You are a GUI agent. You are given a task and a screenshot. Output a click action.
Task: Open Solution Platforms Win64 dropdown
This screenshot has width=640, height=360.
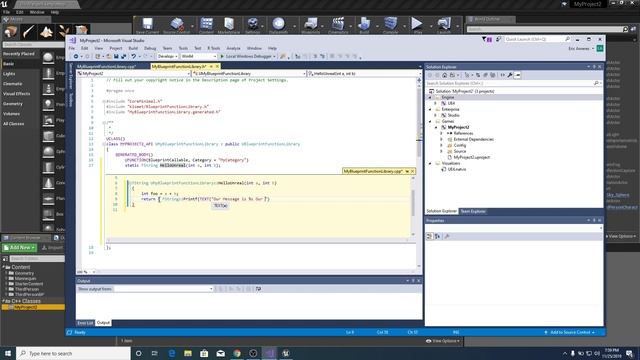point(199,56)
